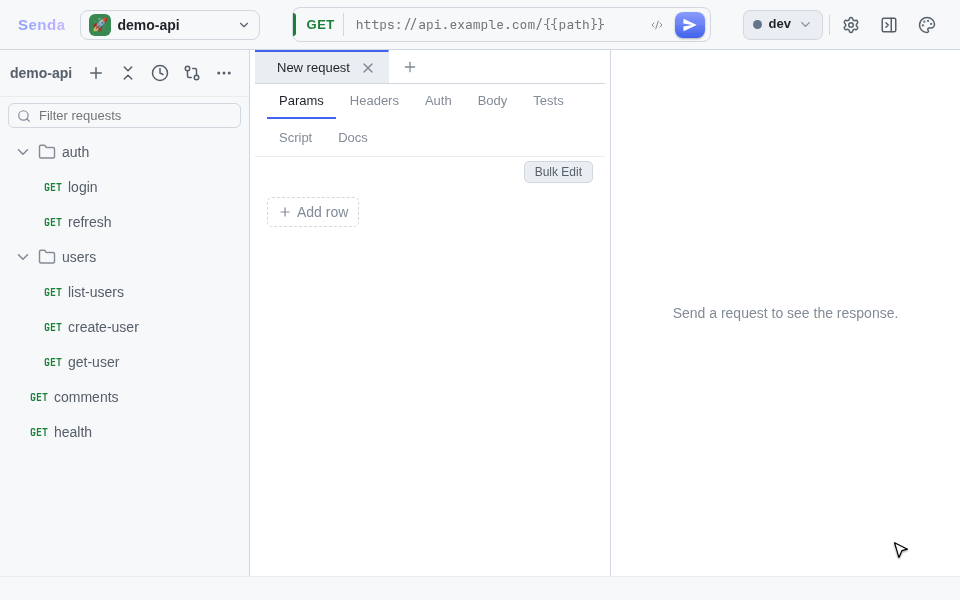Add a new request tab with plus
The image size is (960, 600).
(410, 67)
